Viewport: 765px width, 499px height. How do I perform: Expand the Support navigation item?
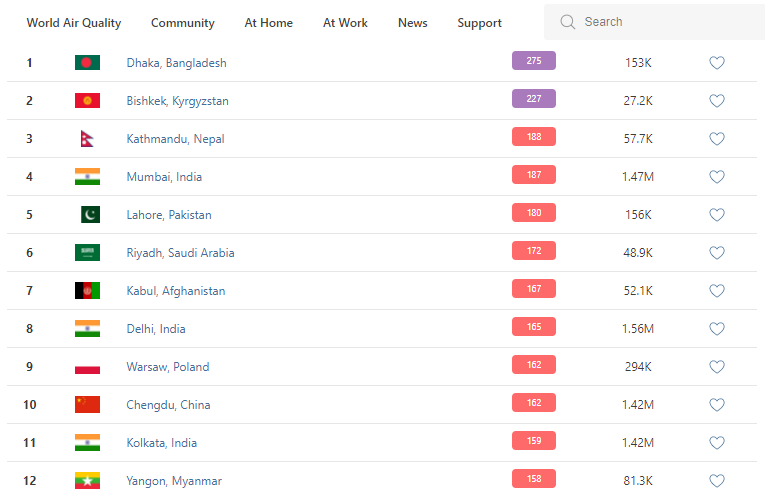(479, 23)
